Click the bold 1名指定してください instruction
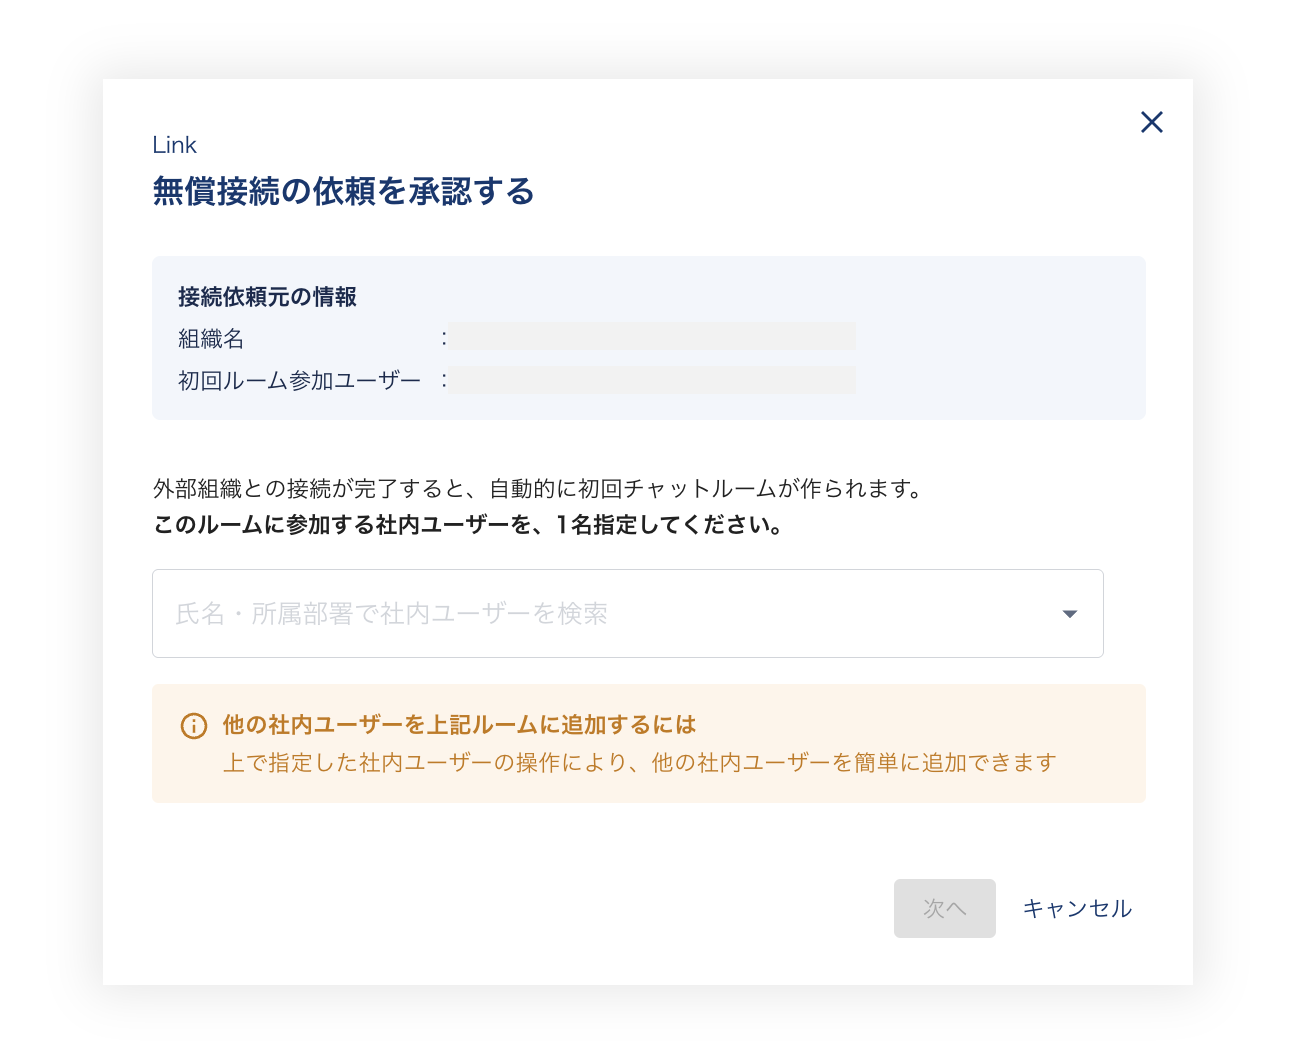The image size is (1298, 1062). (x=467, y=525)
